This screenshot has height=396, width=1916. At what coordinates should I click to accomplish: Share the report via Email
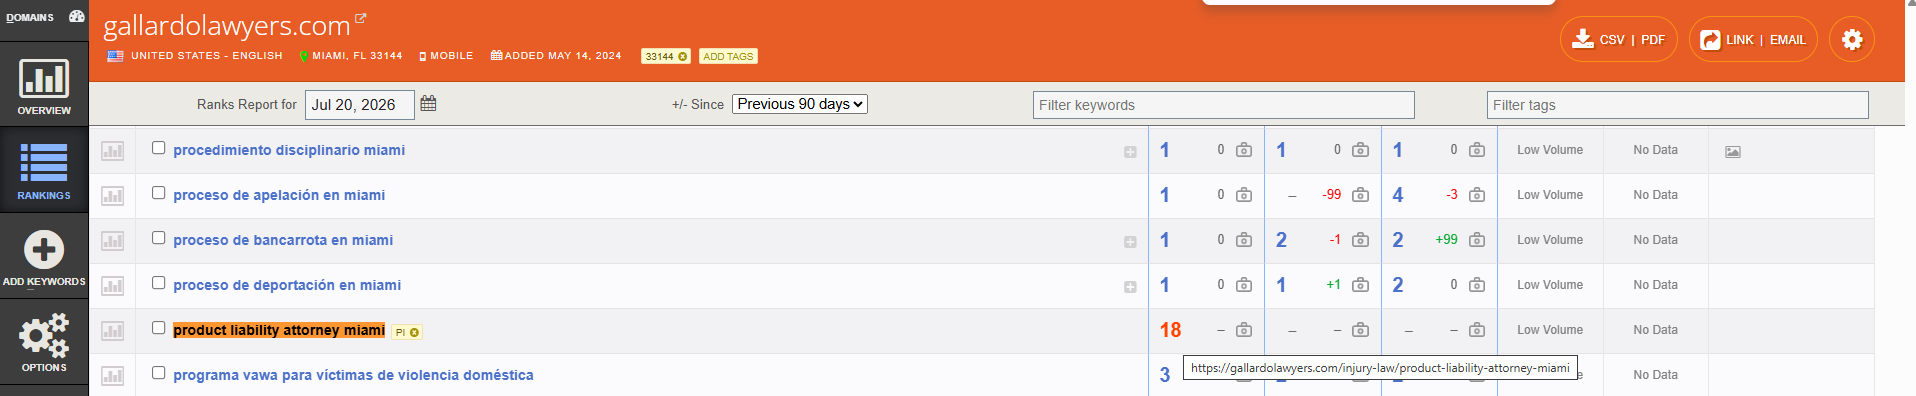point(1788,40)
